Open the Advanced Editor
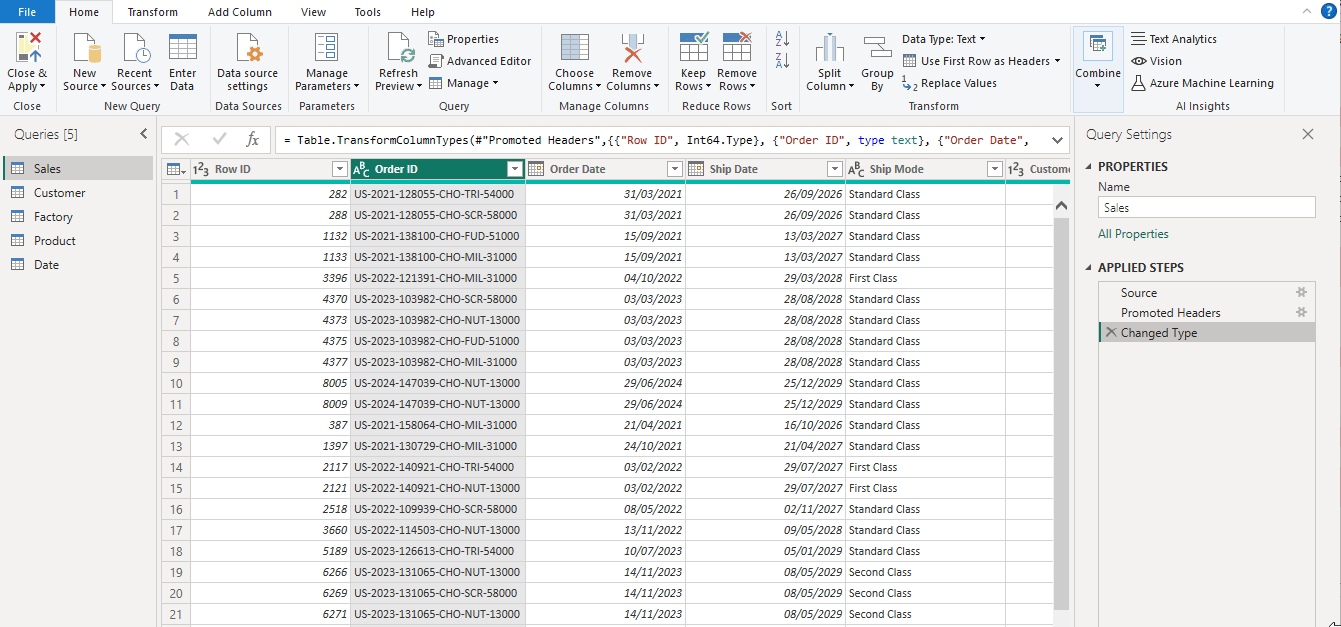The height and width of the screenshot is (627, 1341). pos(480,61)
